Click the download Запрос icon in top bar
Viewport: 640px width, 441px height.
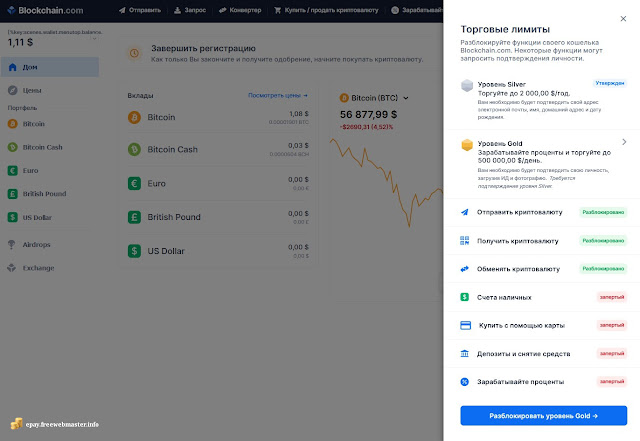coord(178,10)
